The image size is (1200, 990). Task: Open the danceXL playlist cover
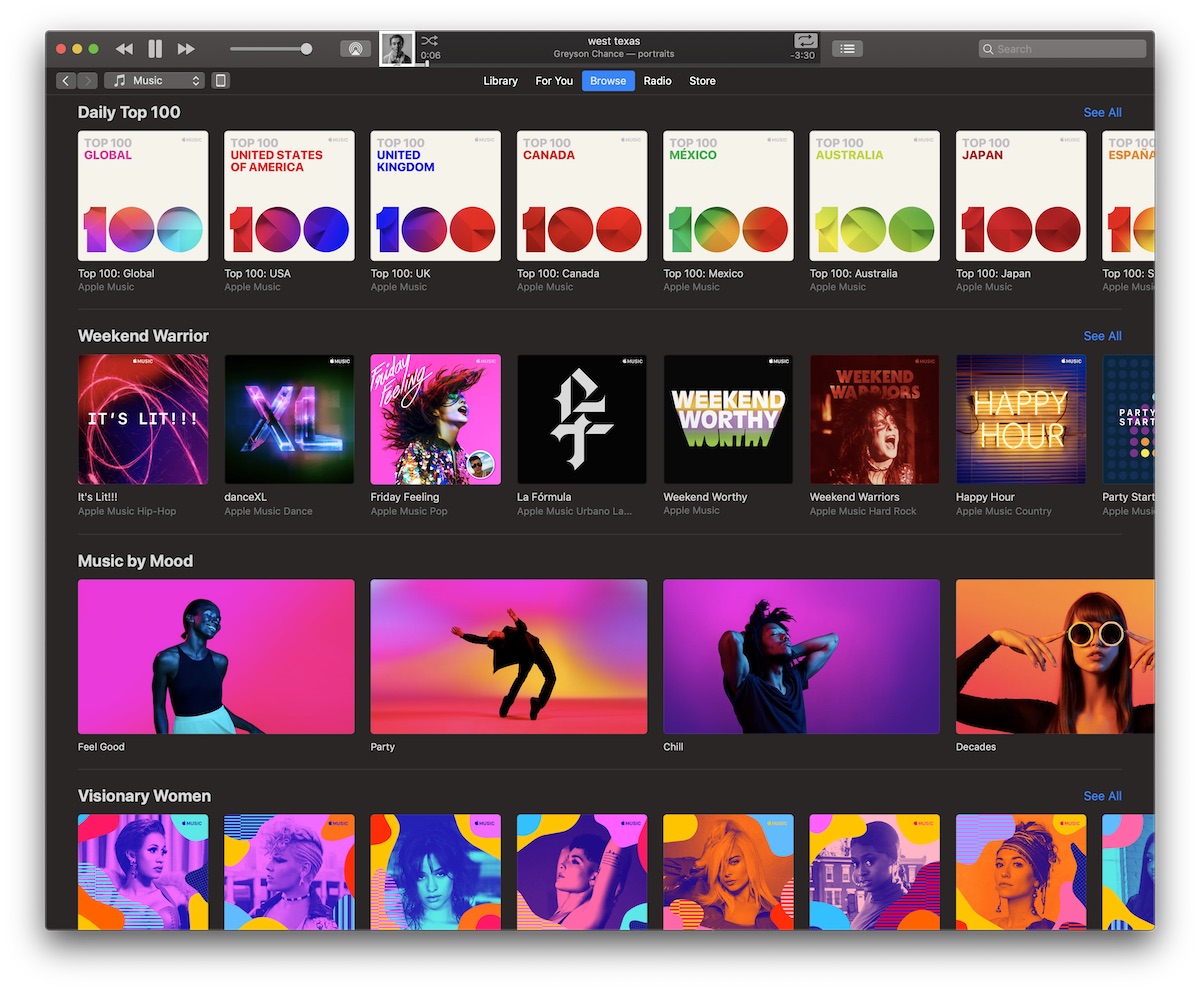coord(289,419)
